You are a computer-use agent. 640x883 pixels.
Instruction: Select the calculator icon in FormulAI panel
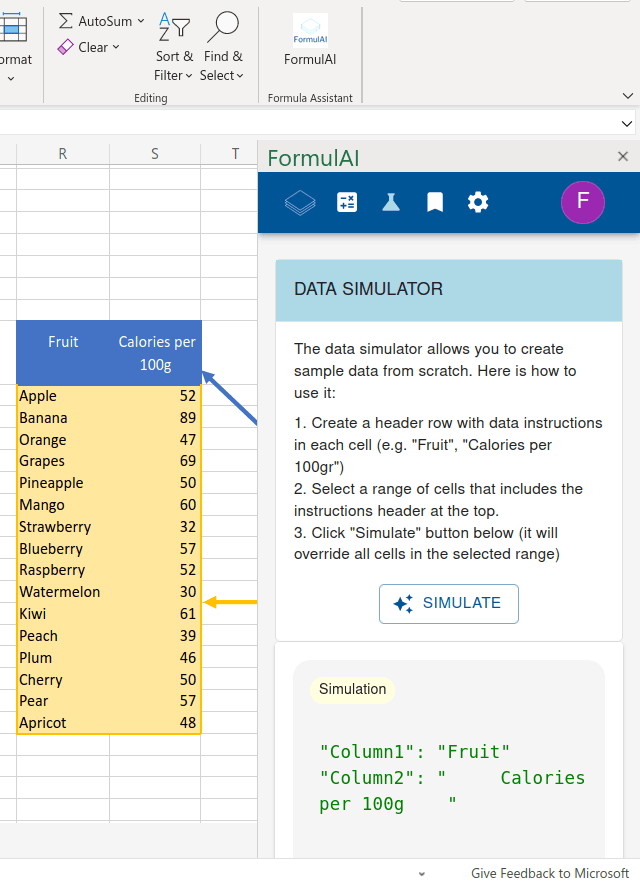coord(347,202)
